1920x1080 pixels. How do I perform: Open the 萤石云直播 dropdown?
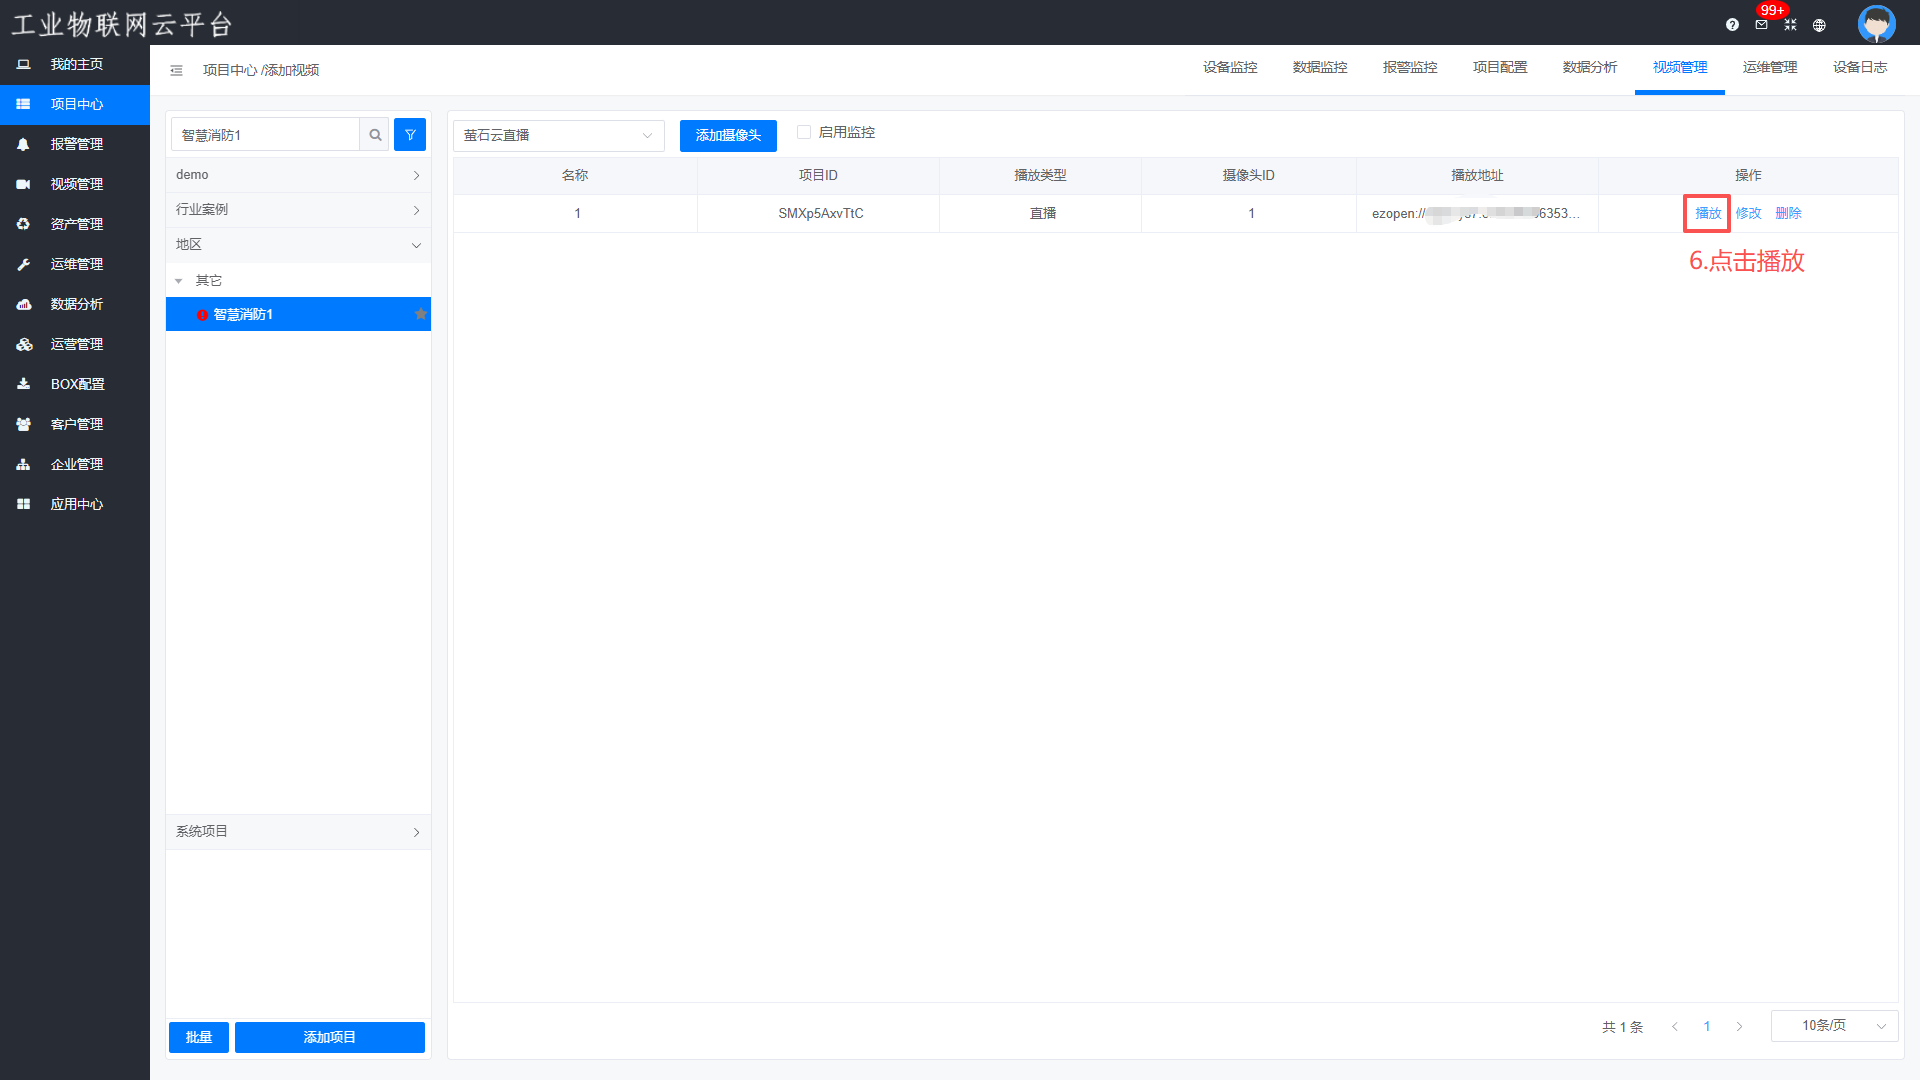558,135
